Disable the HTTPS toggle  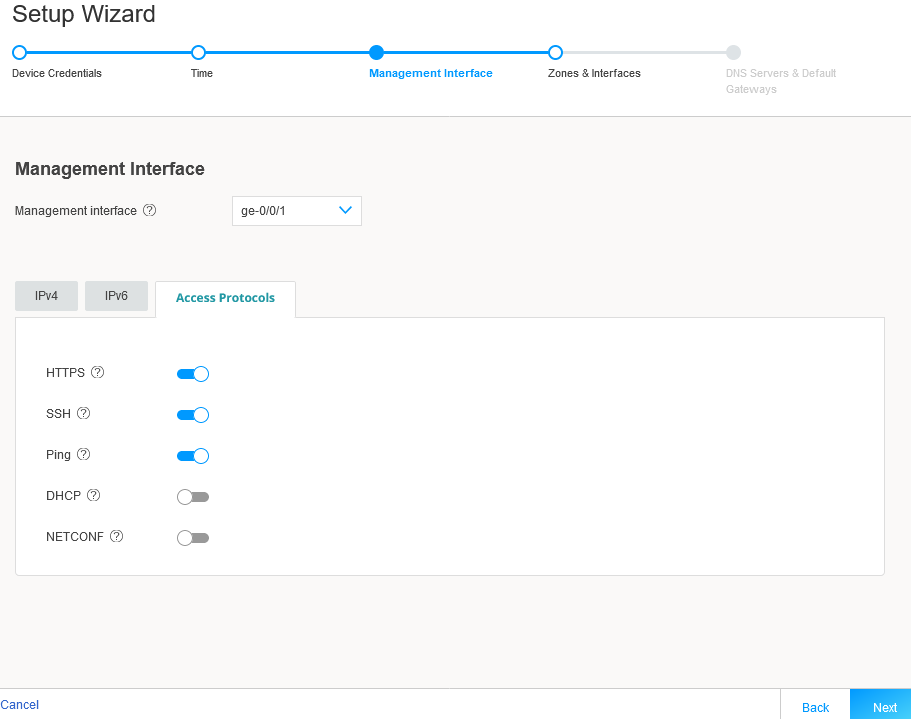[192, 373]
